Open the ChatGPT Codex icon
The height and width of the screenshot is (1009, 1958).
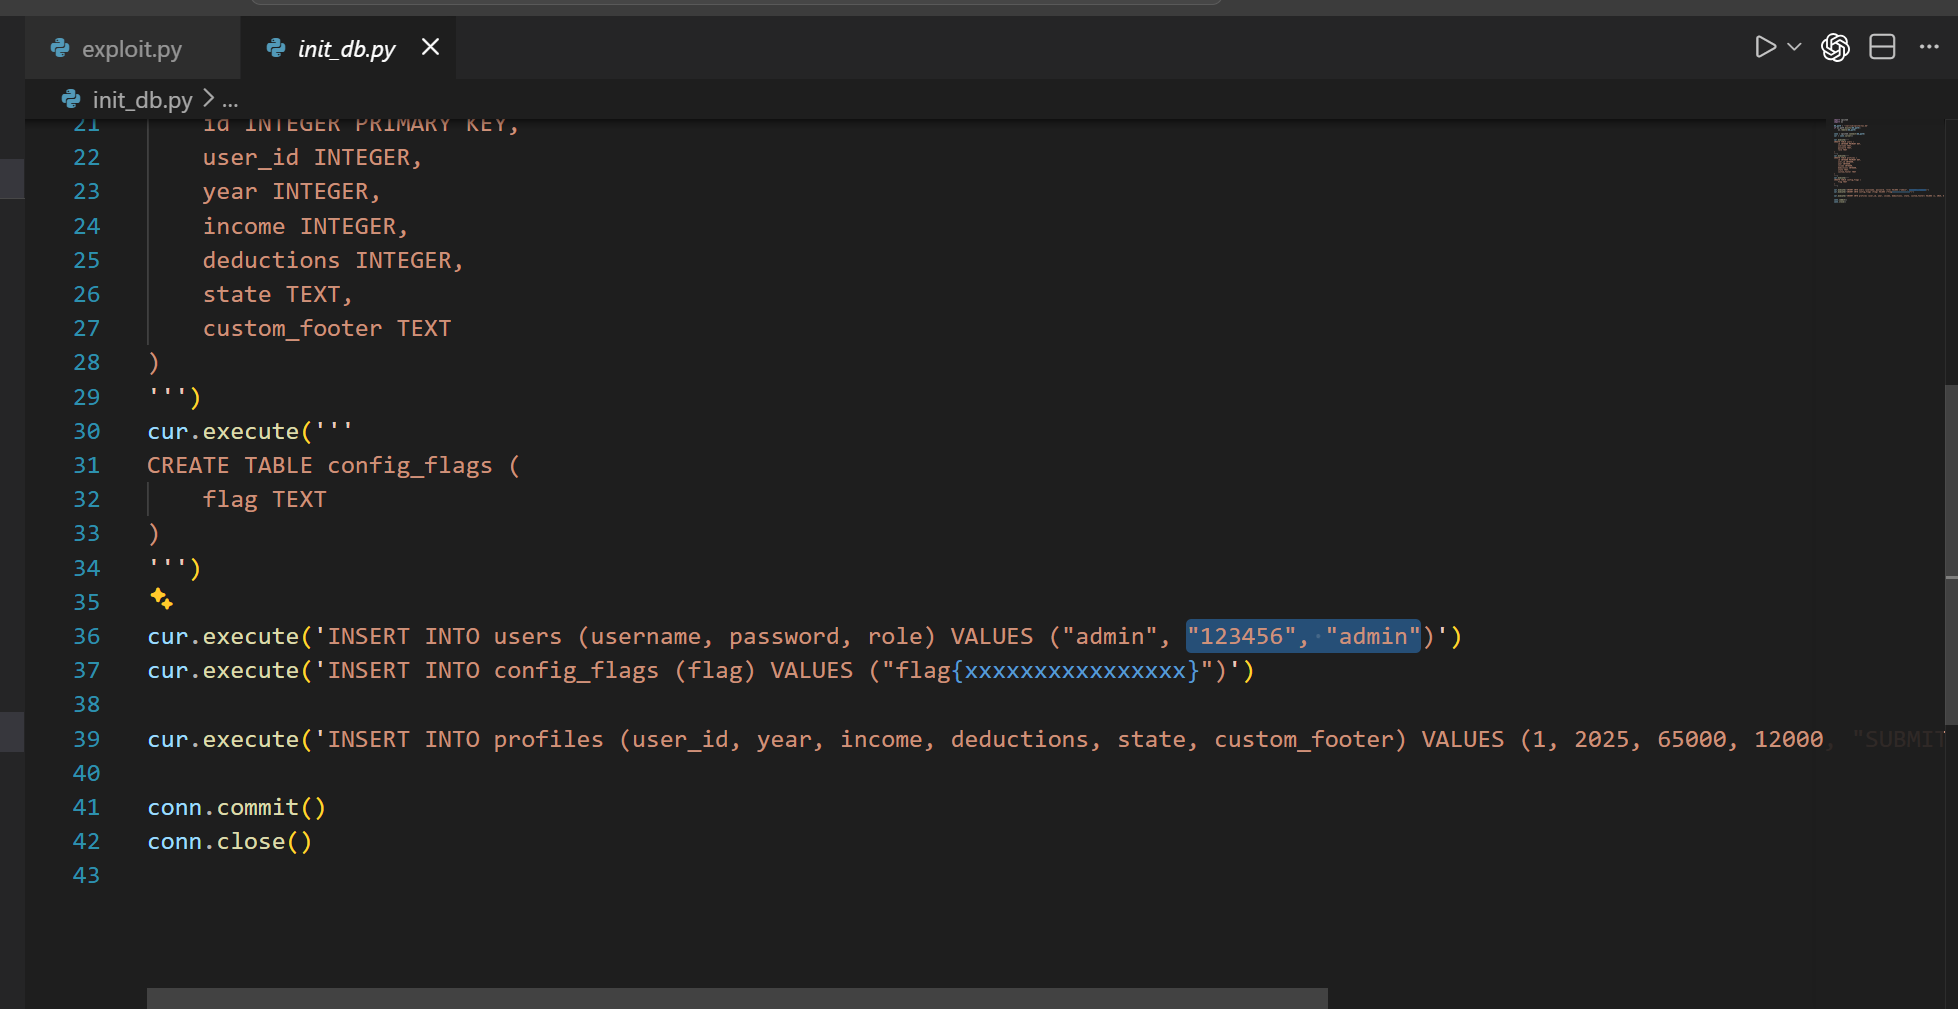(1835, 47)
